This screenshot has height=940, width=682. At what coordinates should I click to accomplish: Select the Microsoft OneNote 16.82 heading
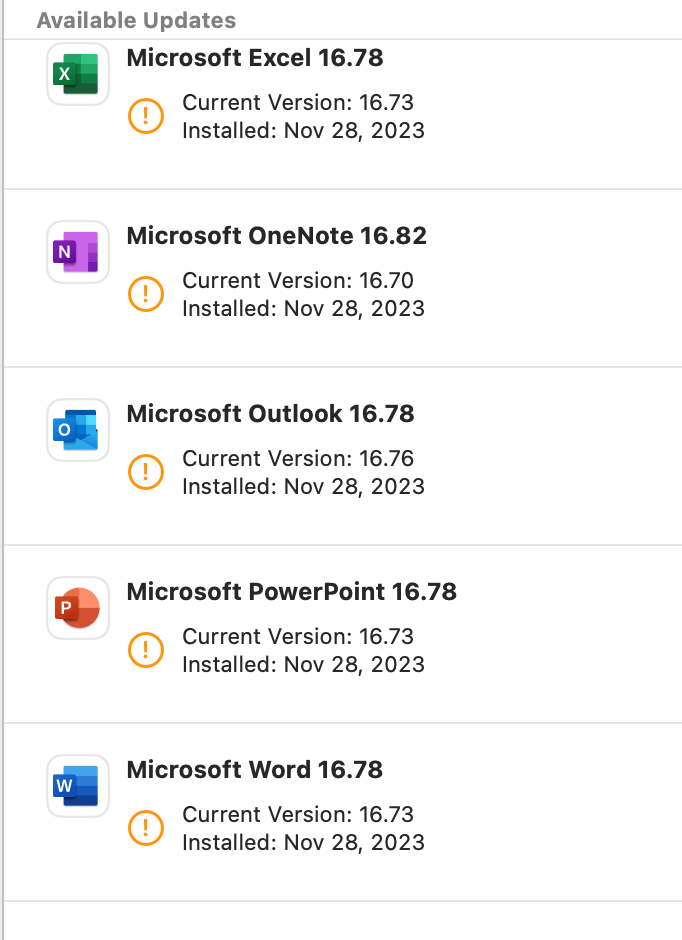click(276, 236)
